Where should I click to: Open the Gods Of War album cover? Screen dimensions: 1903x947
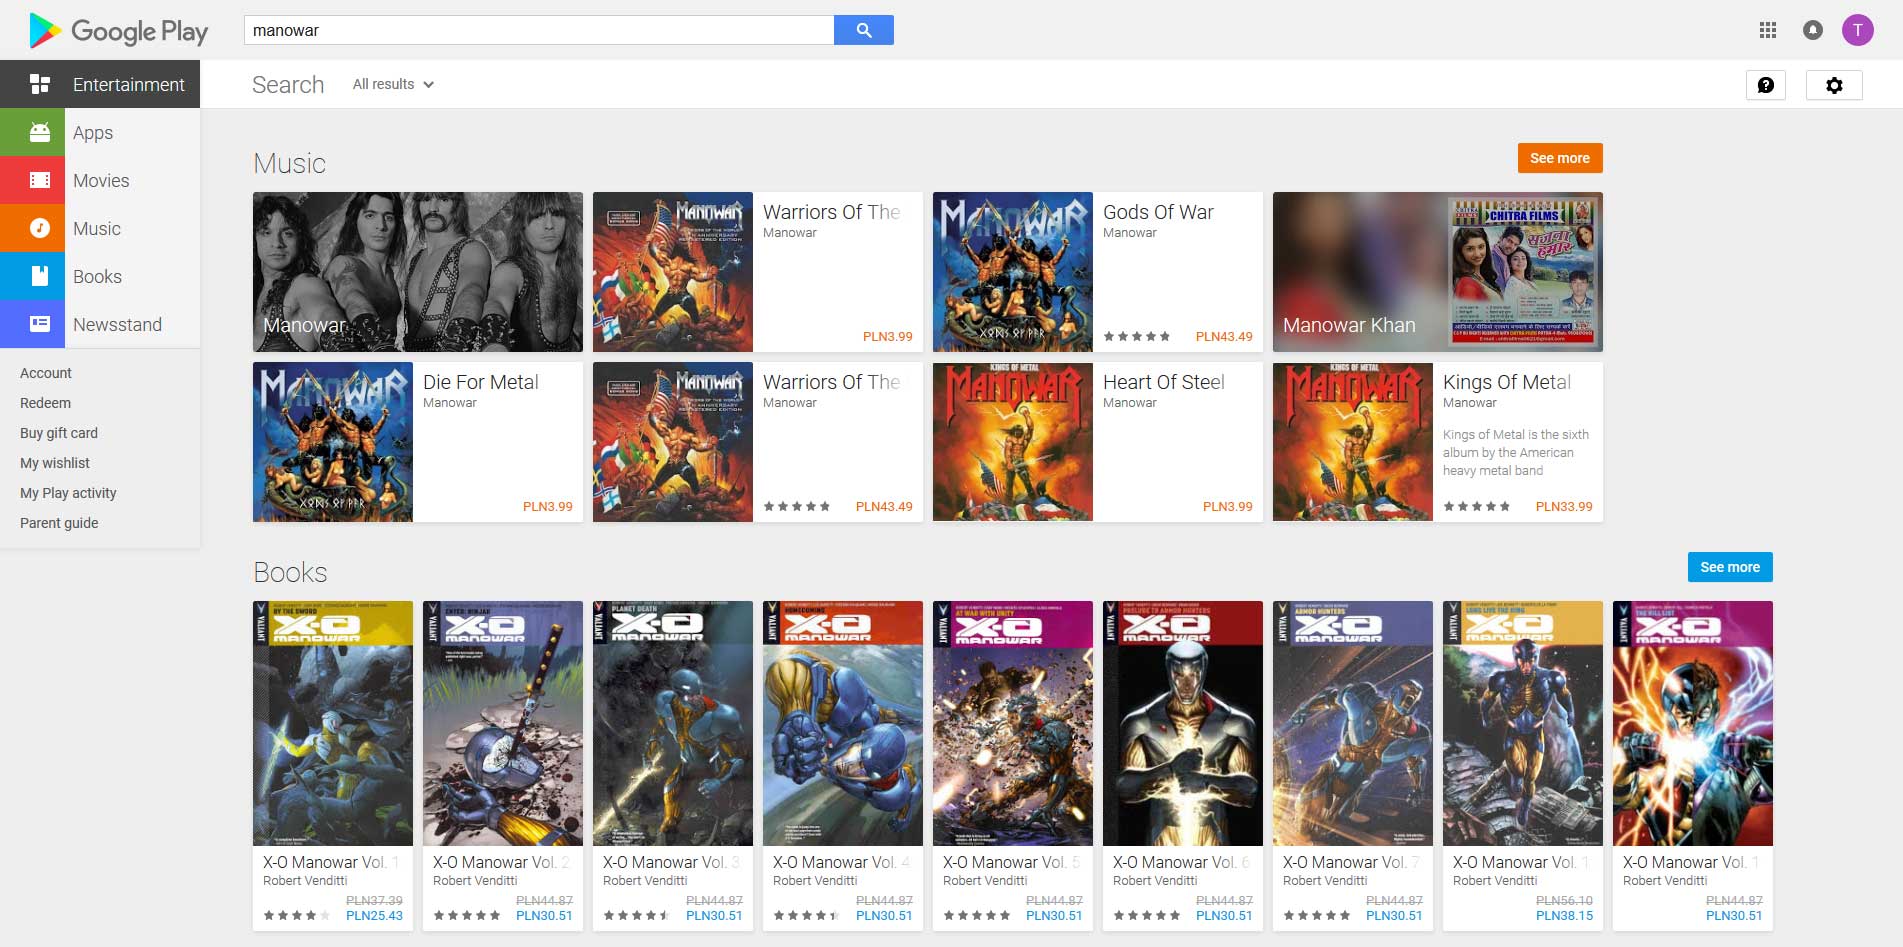[1013, 272]
